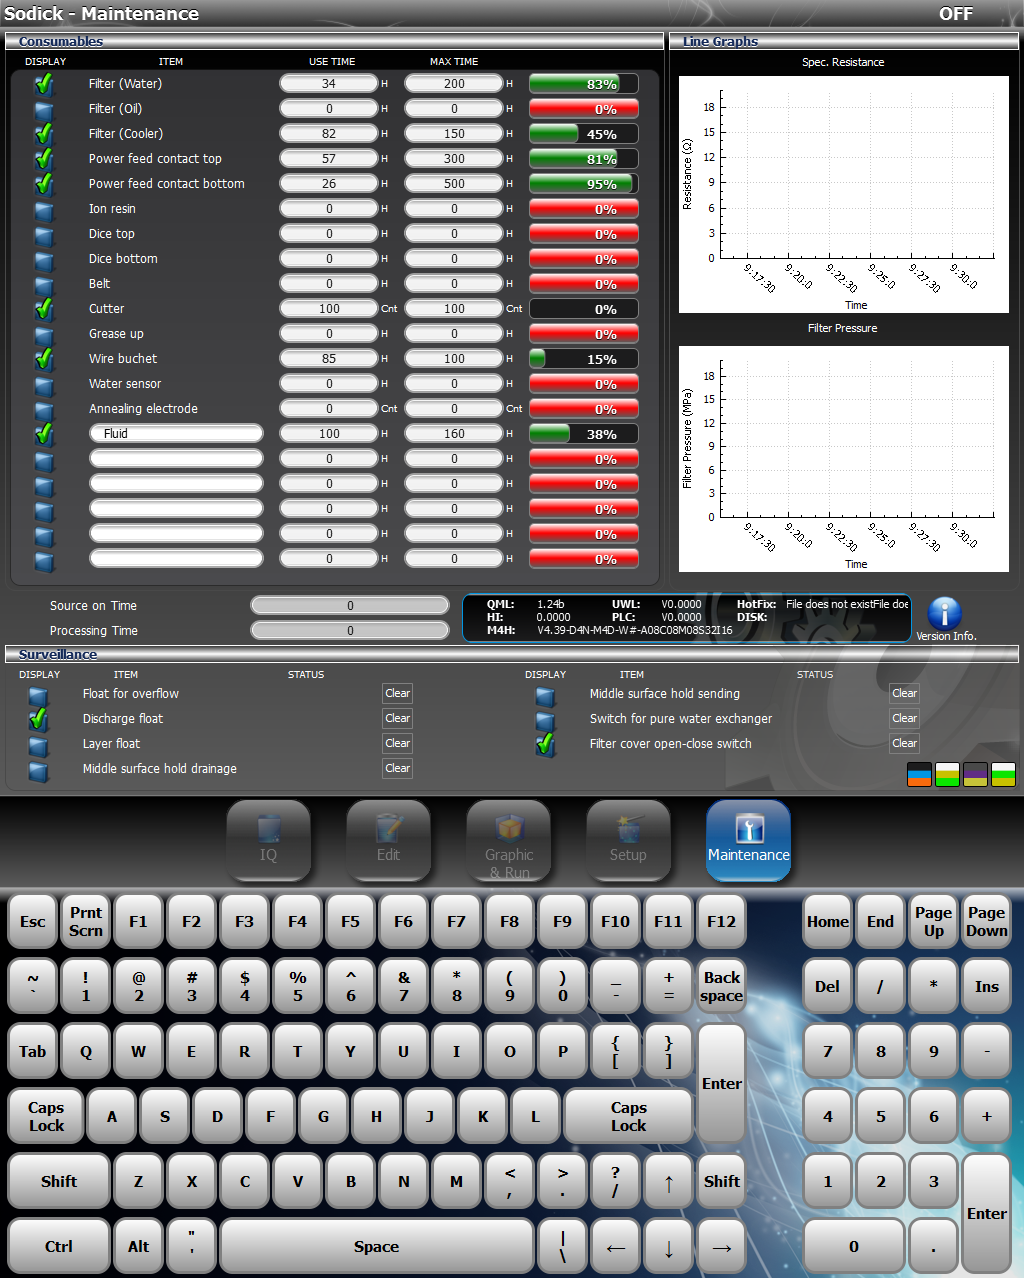
Task: Click the Source on Time field
Action: 350,606
